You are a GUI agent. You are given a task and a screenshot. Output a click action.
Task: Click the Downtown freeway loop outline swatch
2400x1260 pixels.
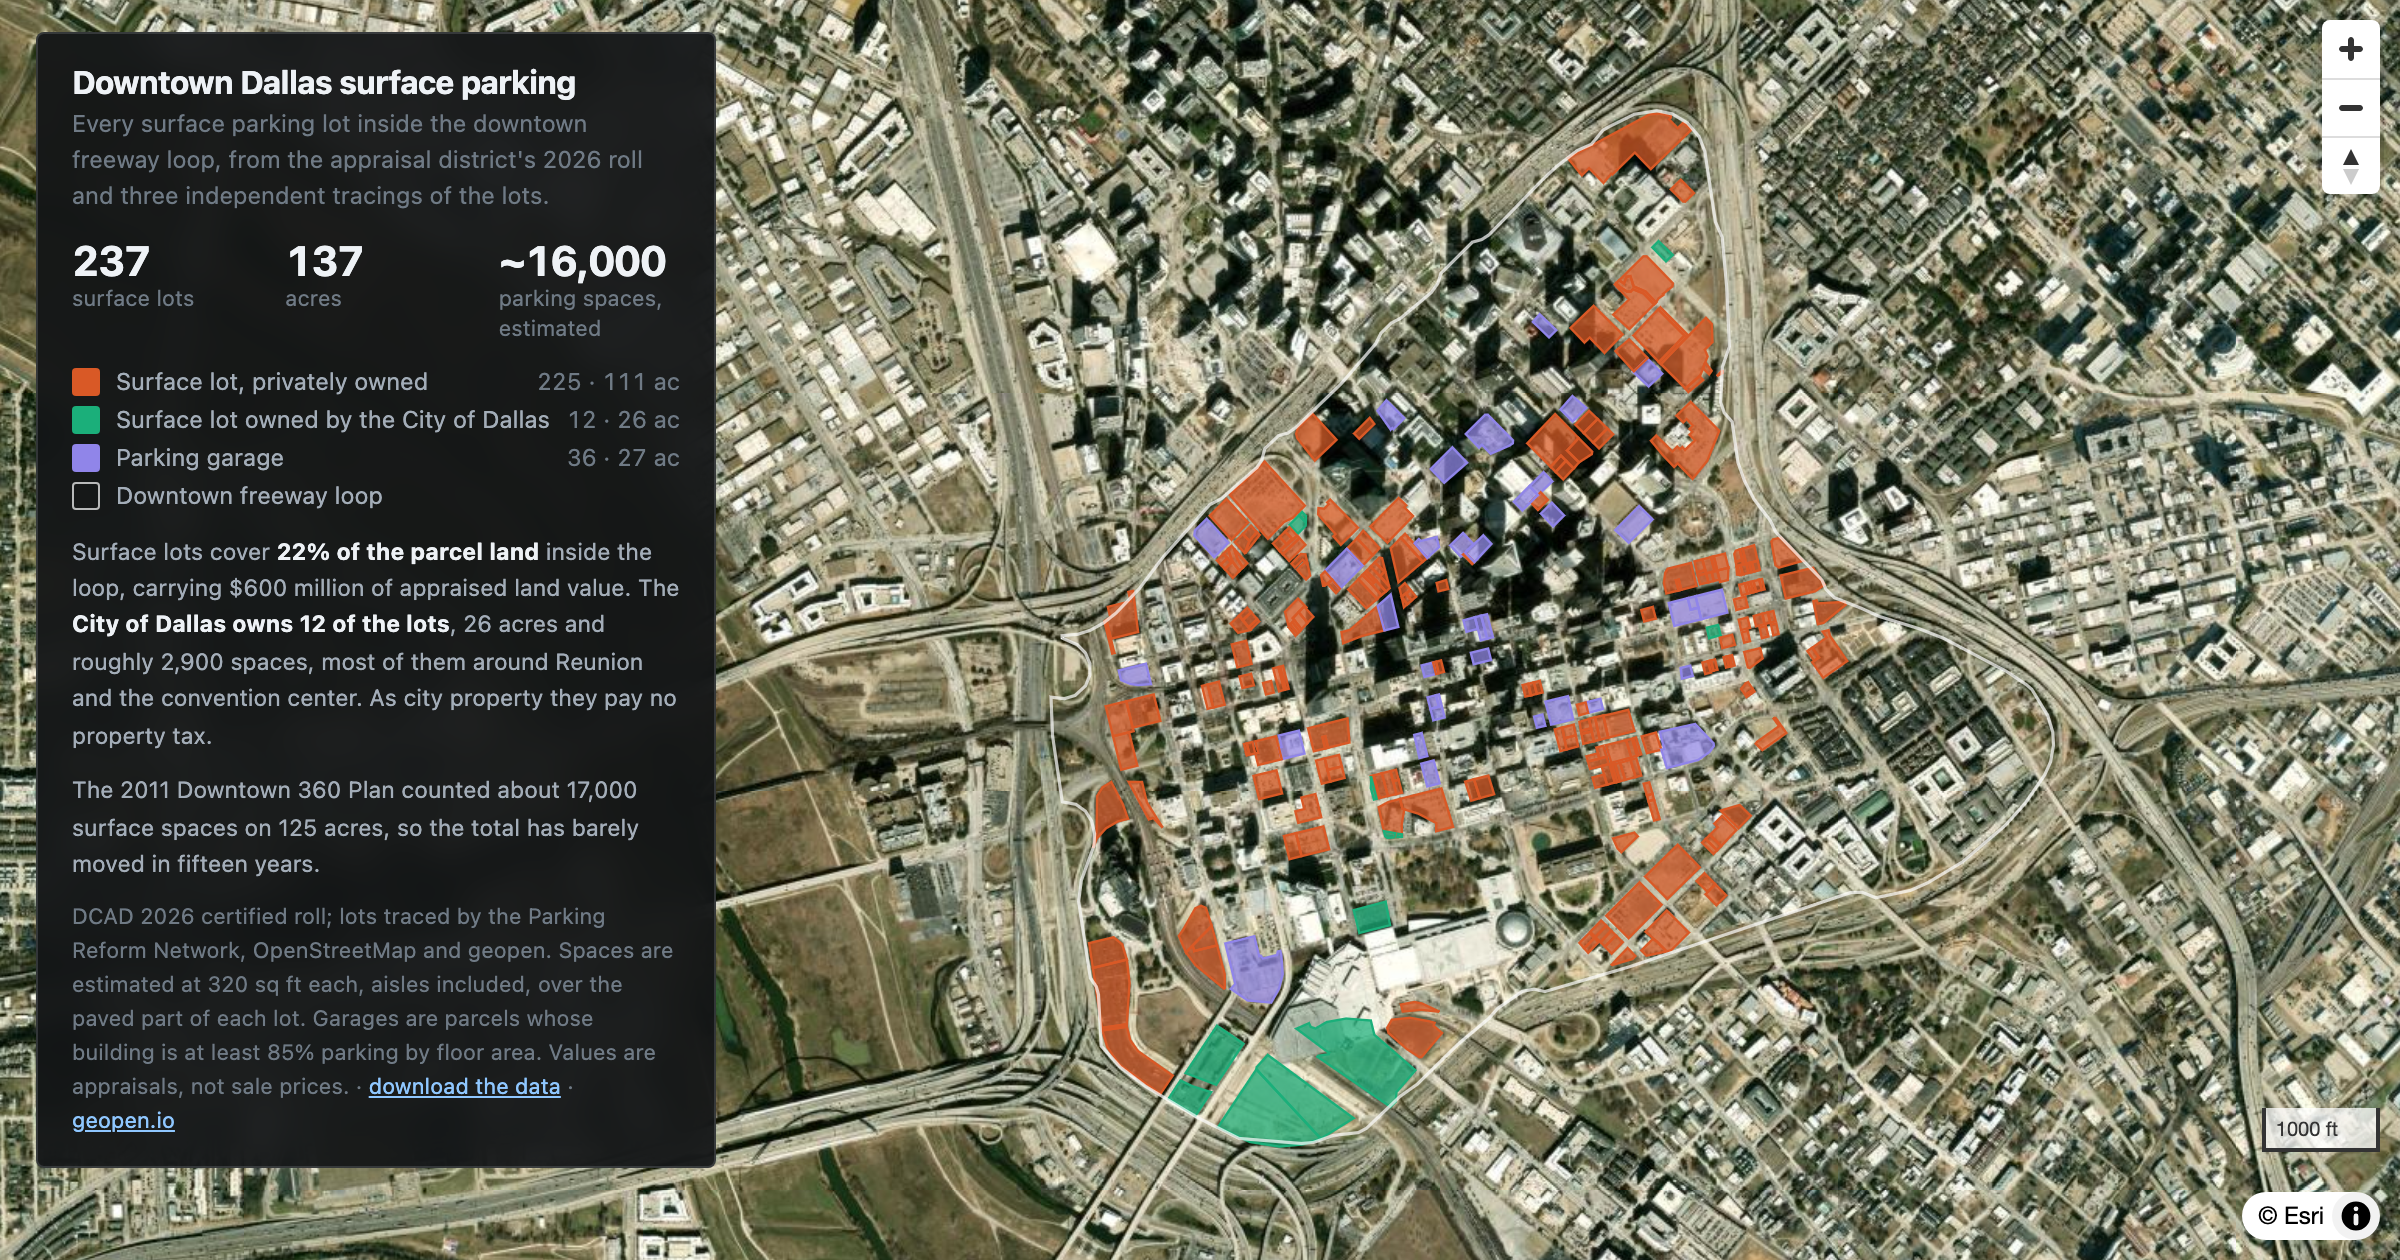pos(86,496)
